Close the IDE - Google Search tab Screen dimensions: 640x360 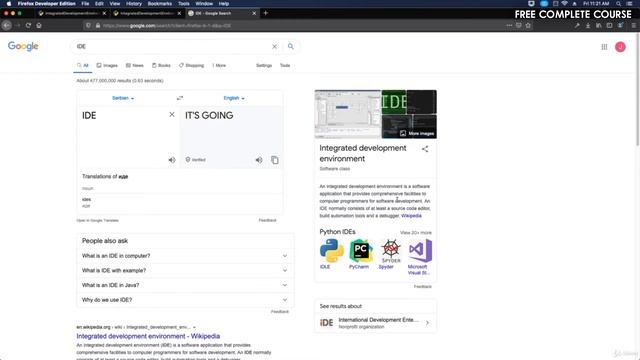pyautogui.click(x=254, y=13)
